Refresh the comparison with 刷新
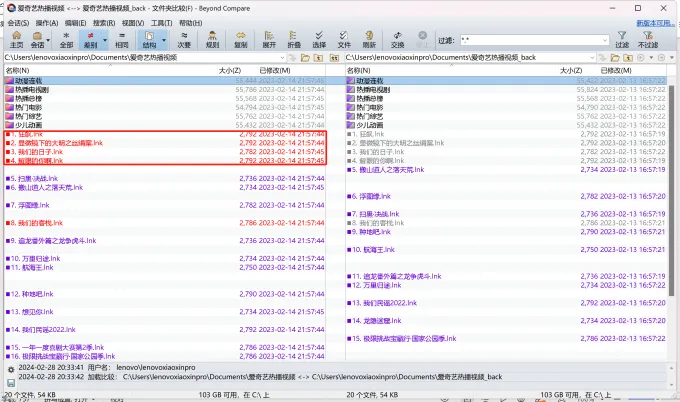This screenshot has height=402, width=680. [369, 39]
